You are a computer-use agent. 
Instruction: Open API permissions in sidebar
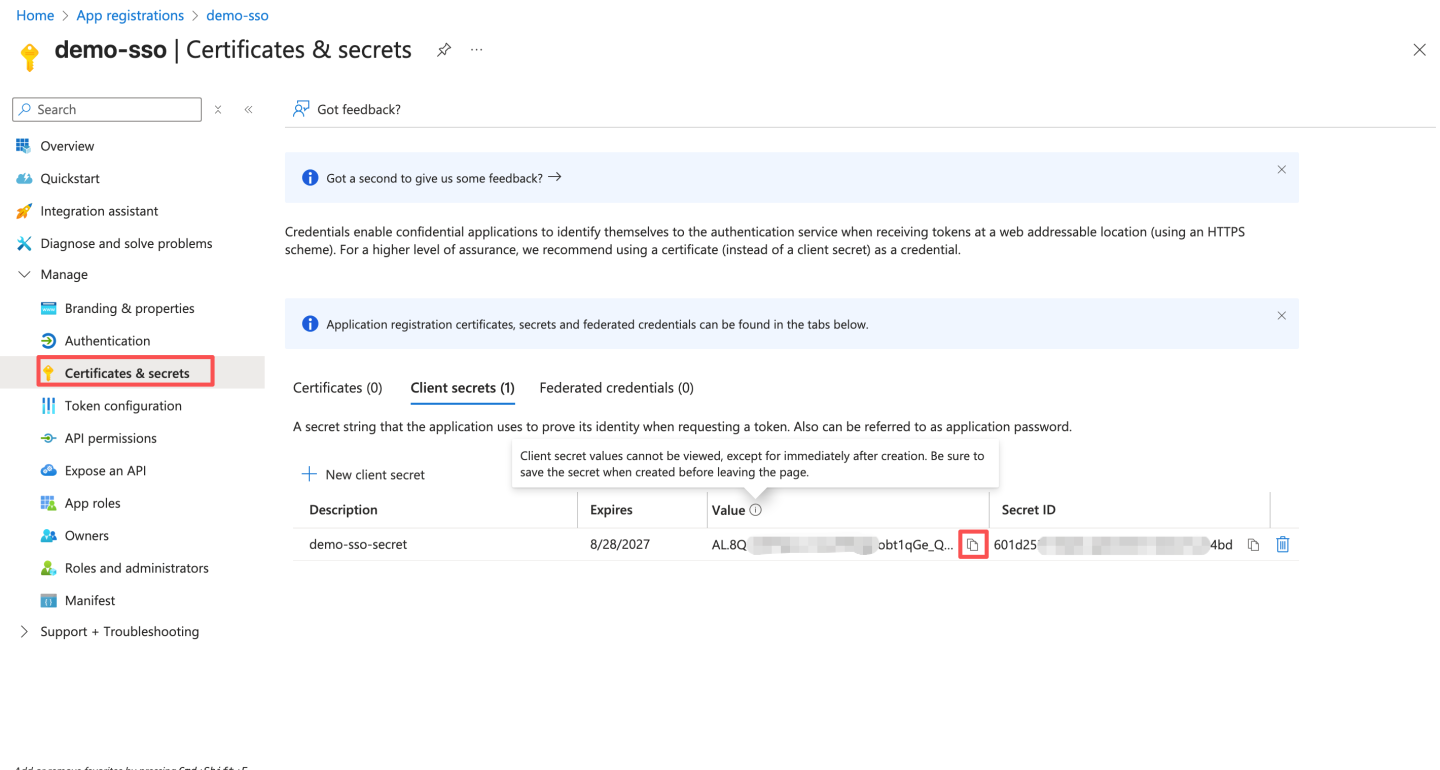point(110,438)
